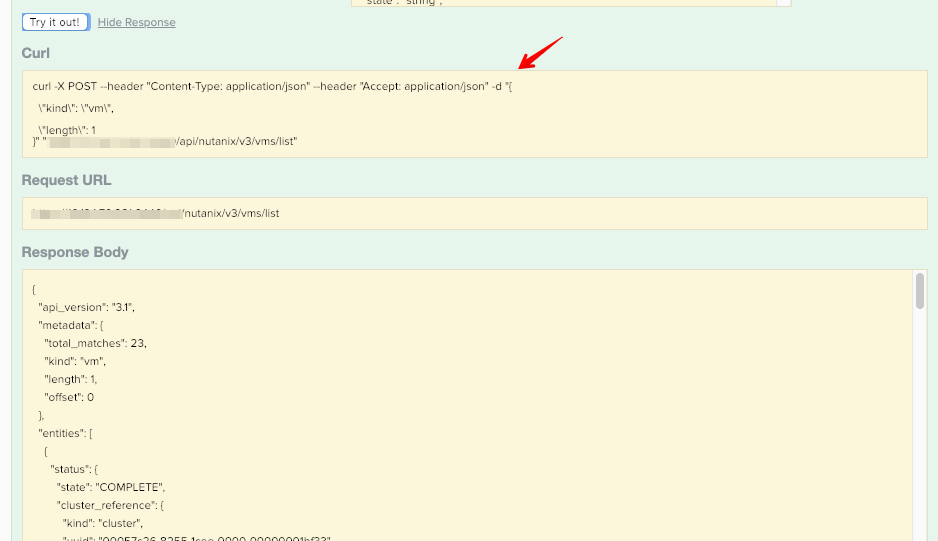The image size is (938, 541).
Task: Click the "offset": 0 line
Action: pos(69,397)
